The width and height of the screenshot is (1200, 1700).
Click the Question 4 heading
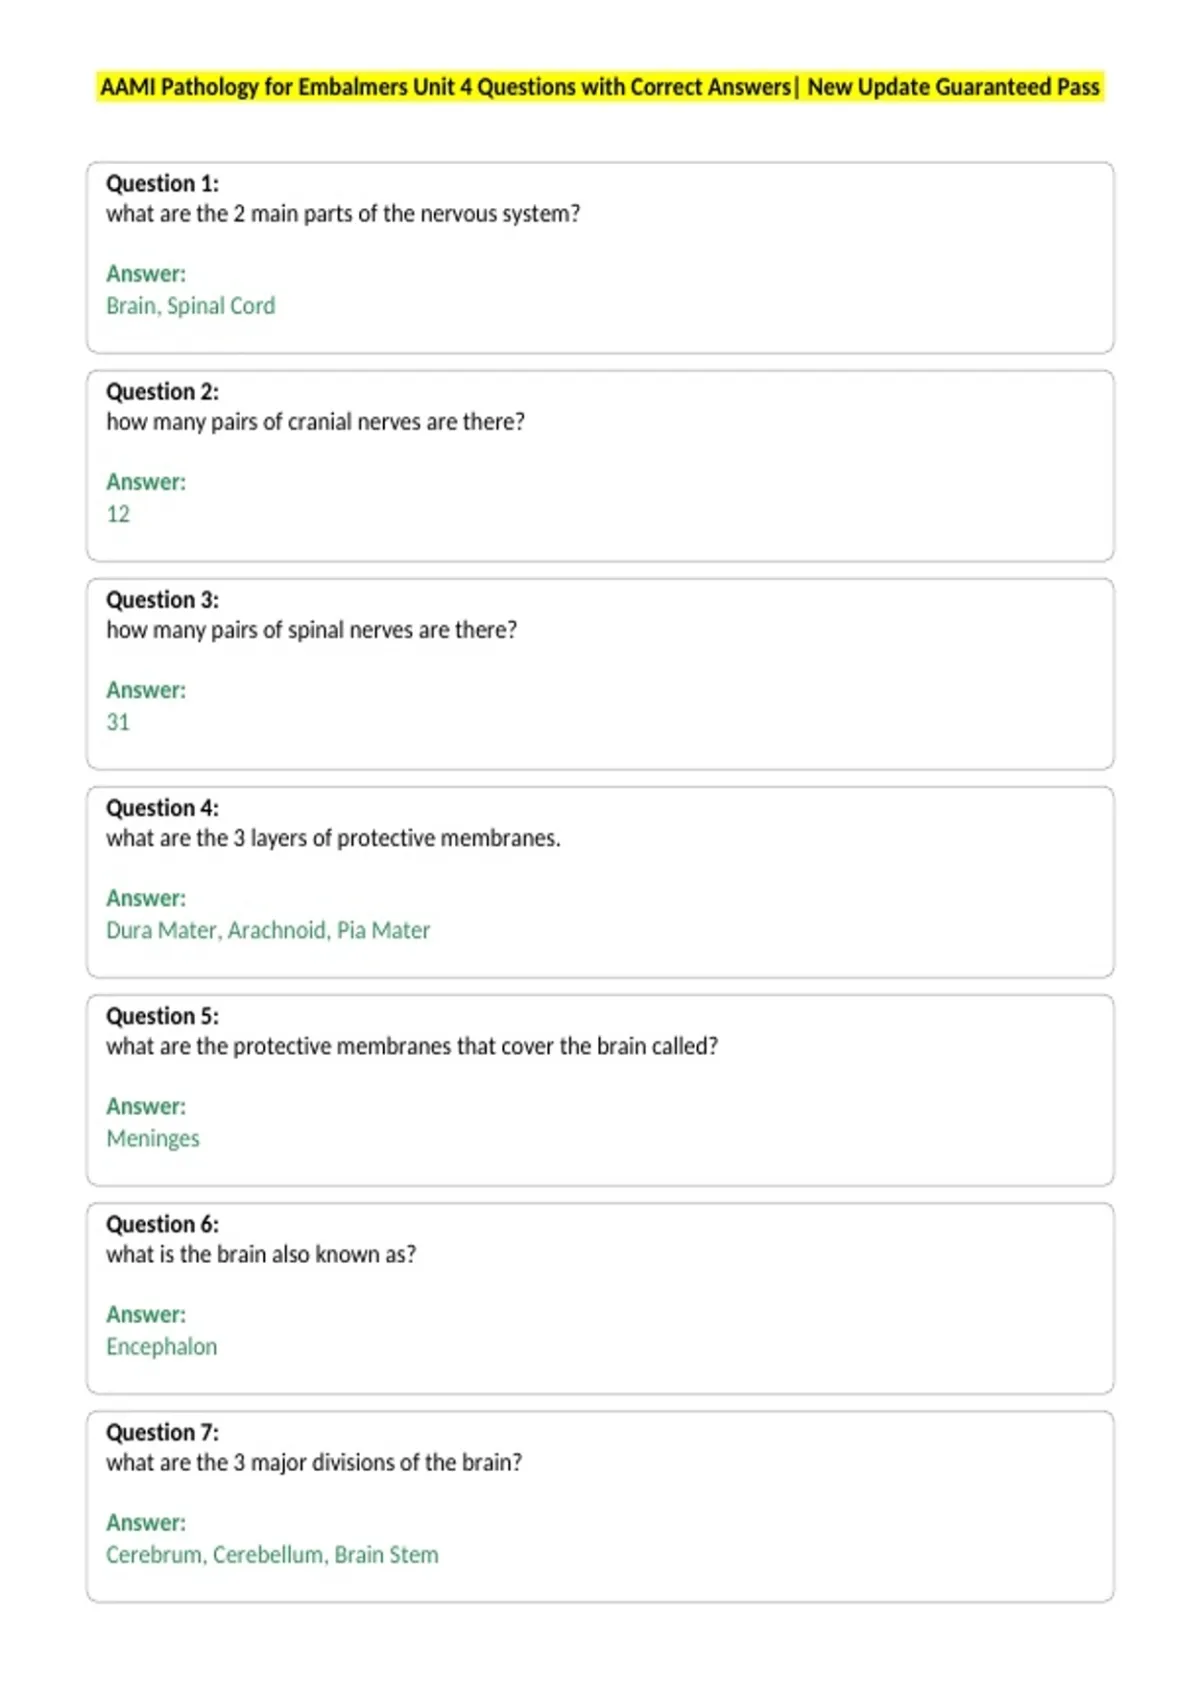(162, 807)
